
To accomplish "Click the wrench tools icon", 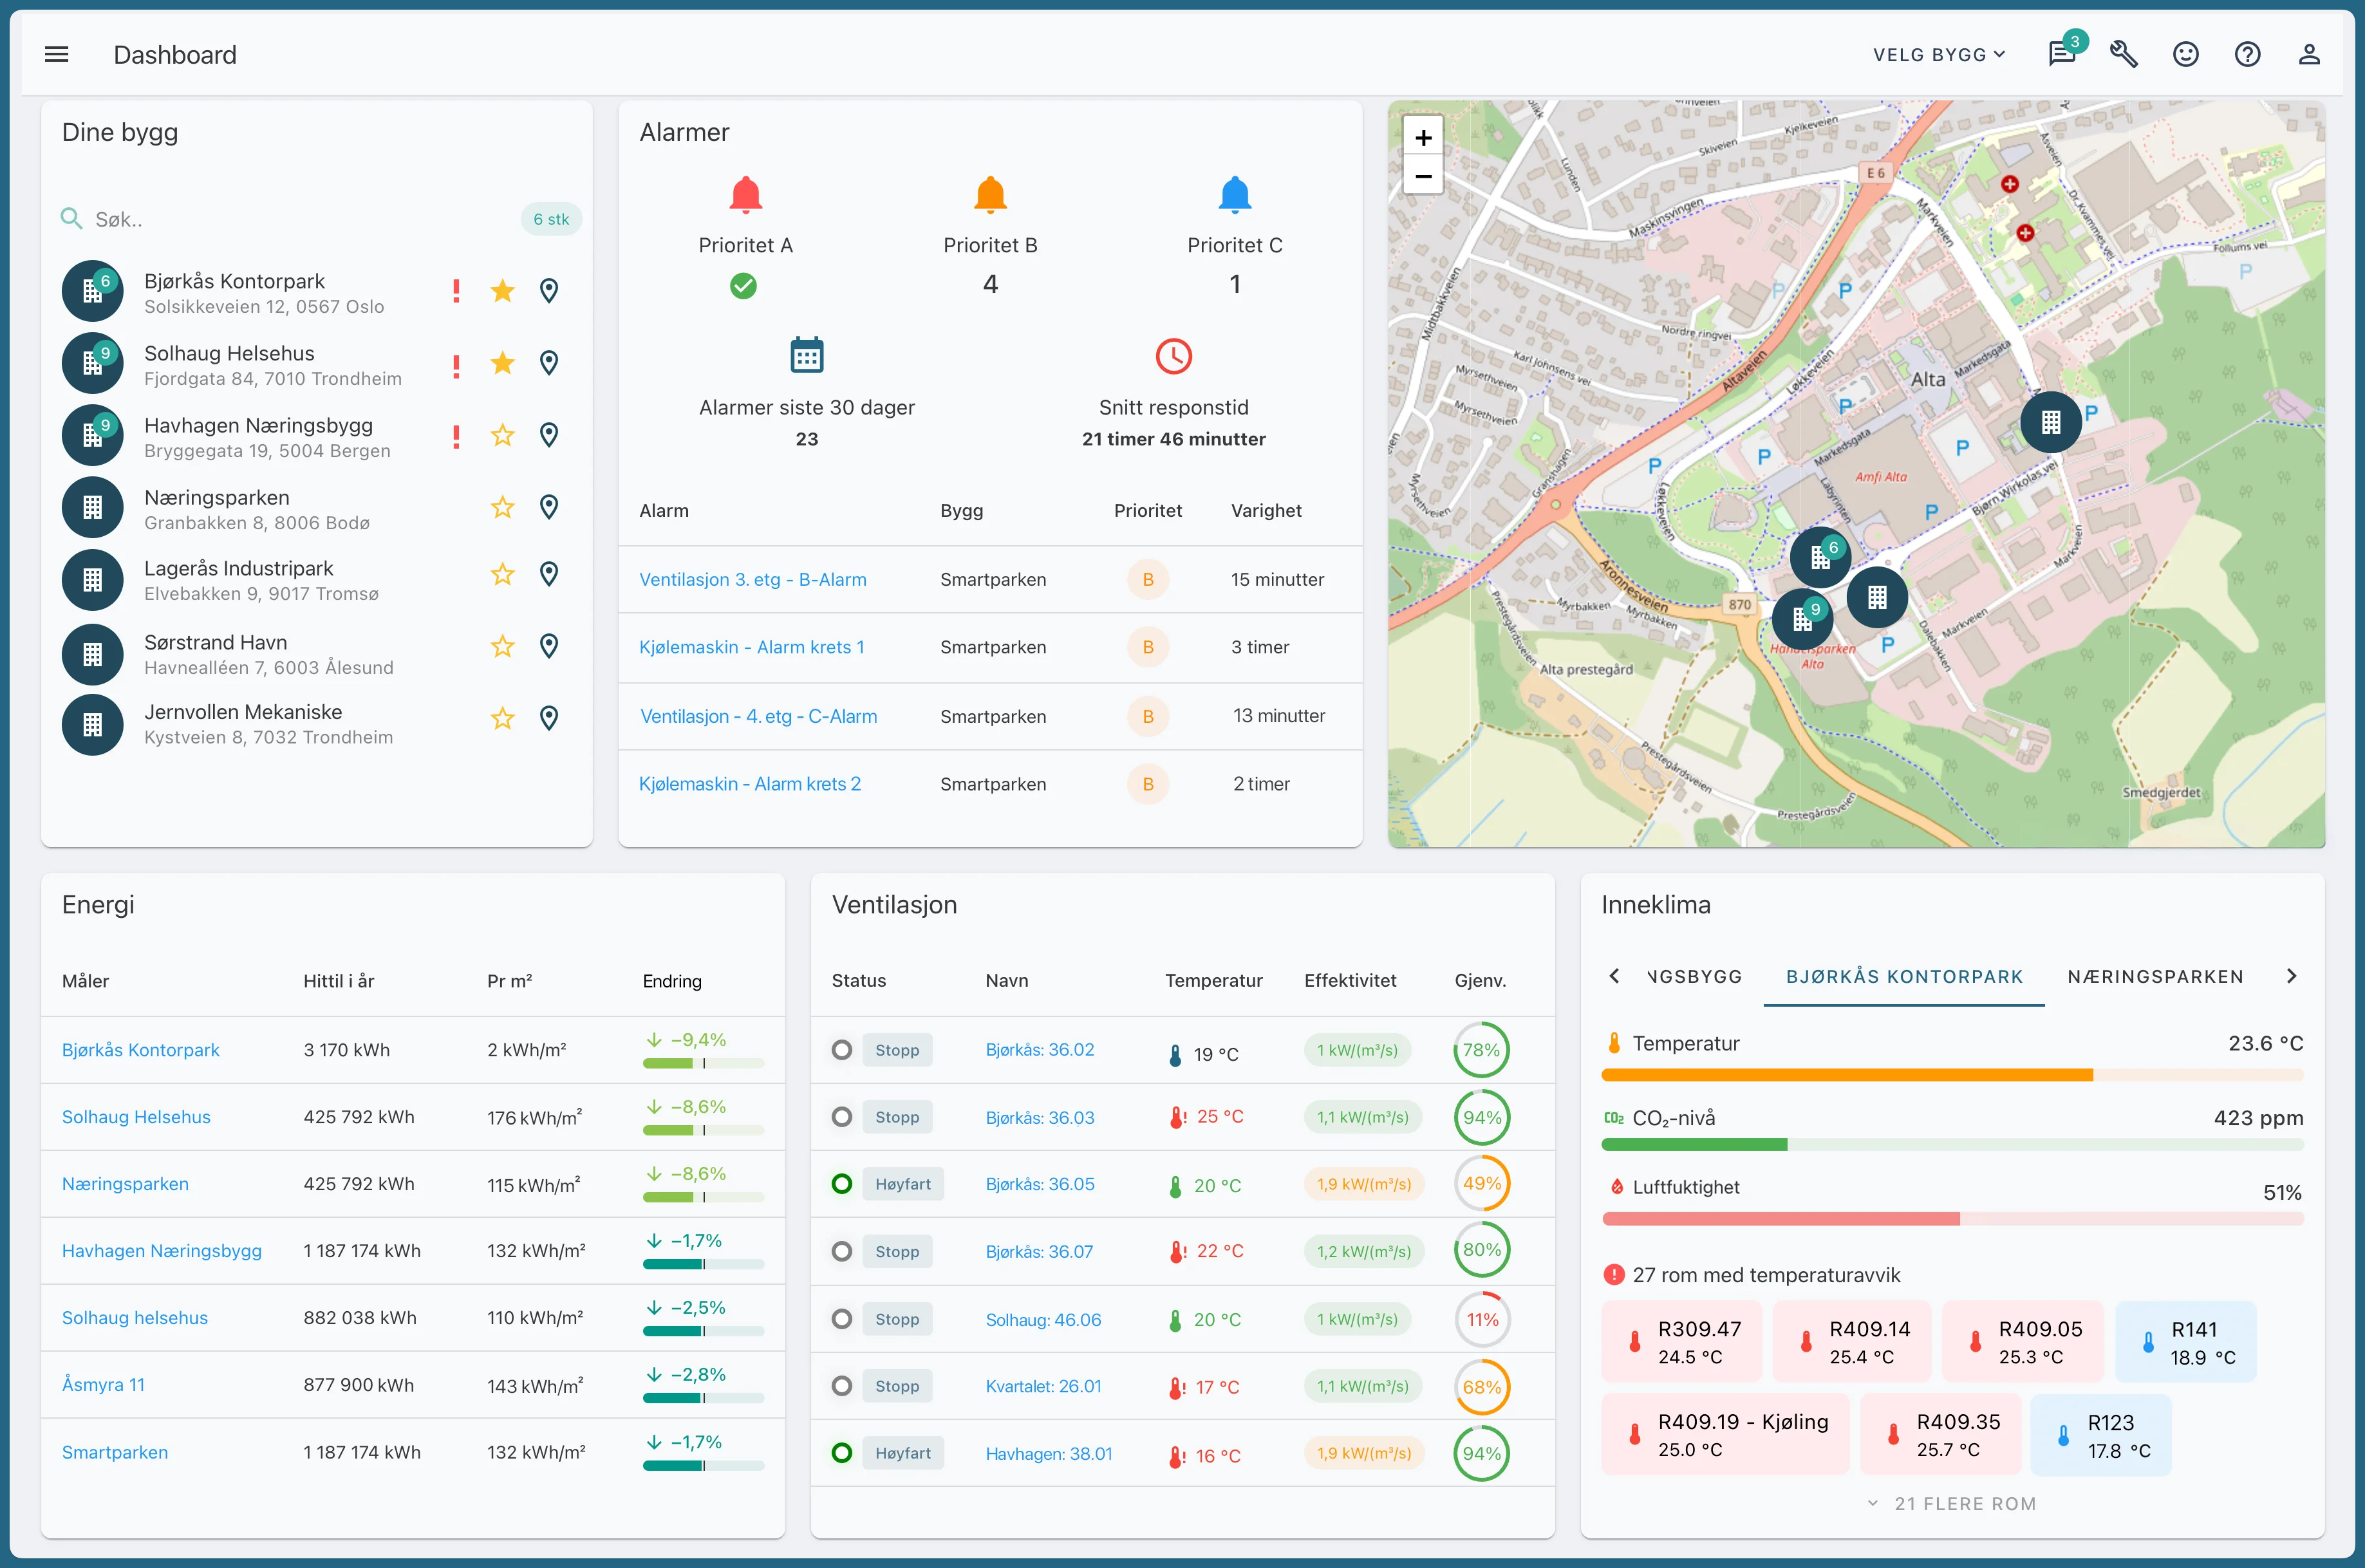I will point(2123,54).
